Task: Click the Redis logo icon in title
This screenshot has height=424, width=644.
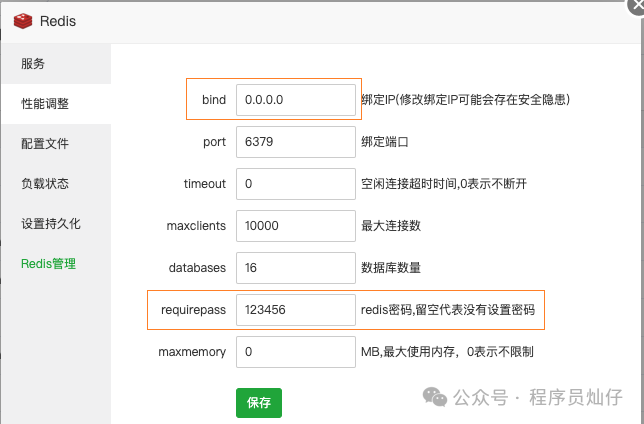Action: click(x=23, y=21)
